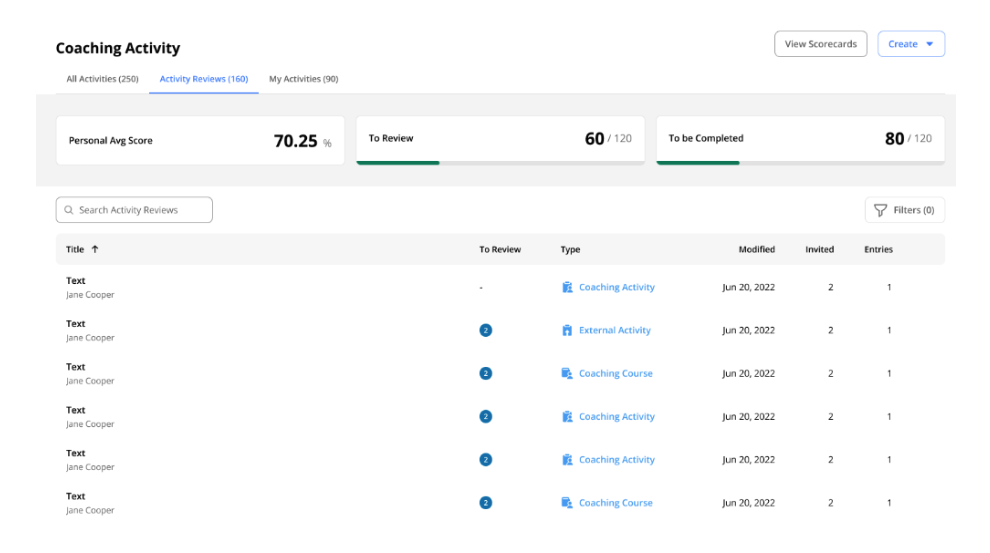990x553 pixels.
Task: Click the Personal Avg Score card
Action: [x=200, y=140]
